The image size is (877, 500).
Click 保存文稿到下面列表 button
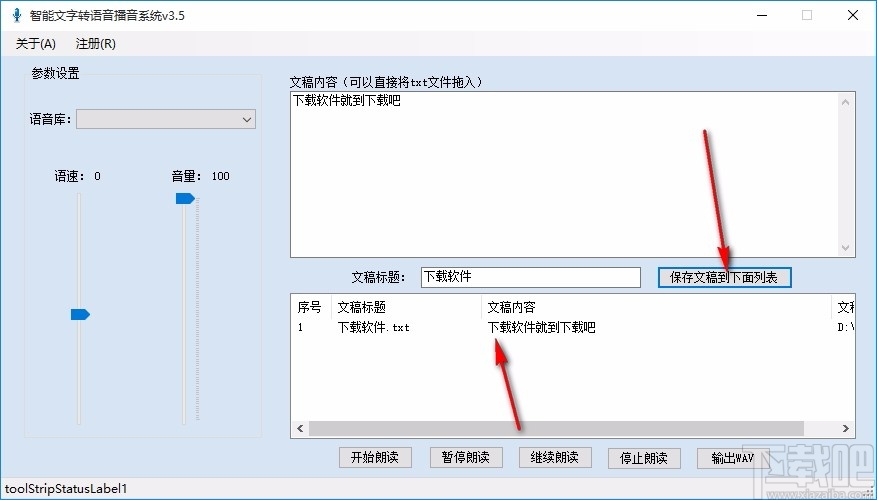724,277
